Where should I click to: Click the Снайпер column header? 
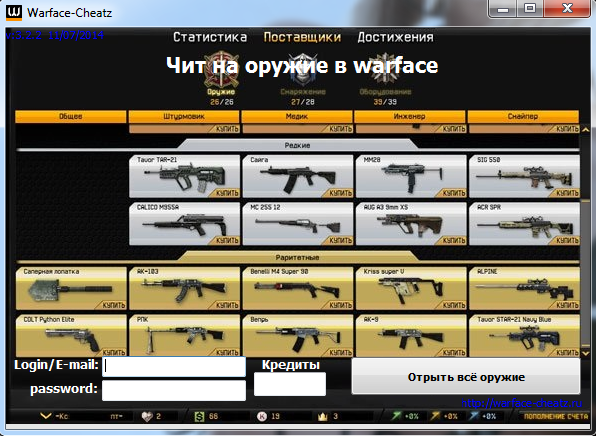pyautogui.click(x=523, y=116)
